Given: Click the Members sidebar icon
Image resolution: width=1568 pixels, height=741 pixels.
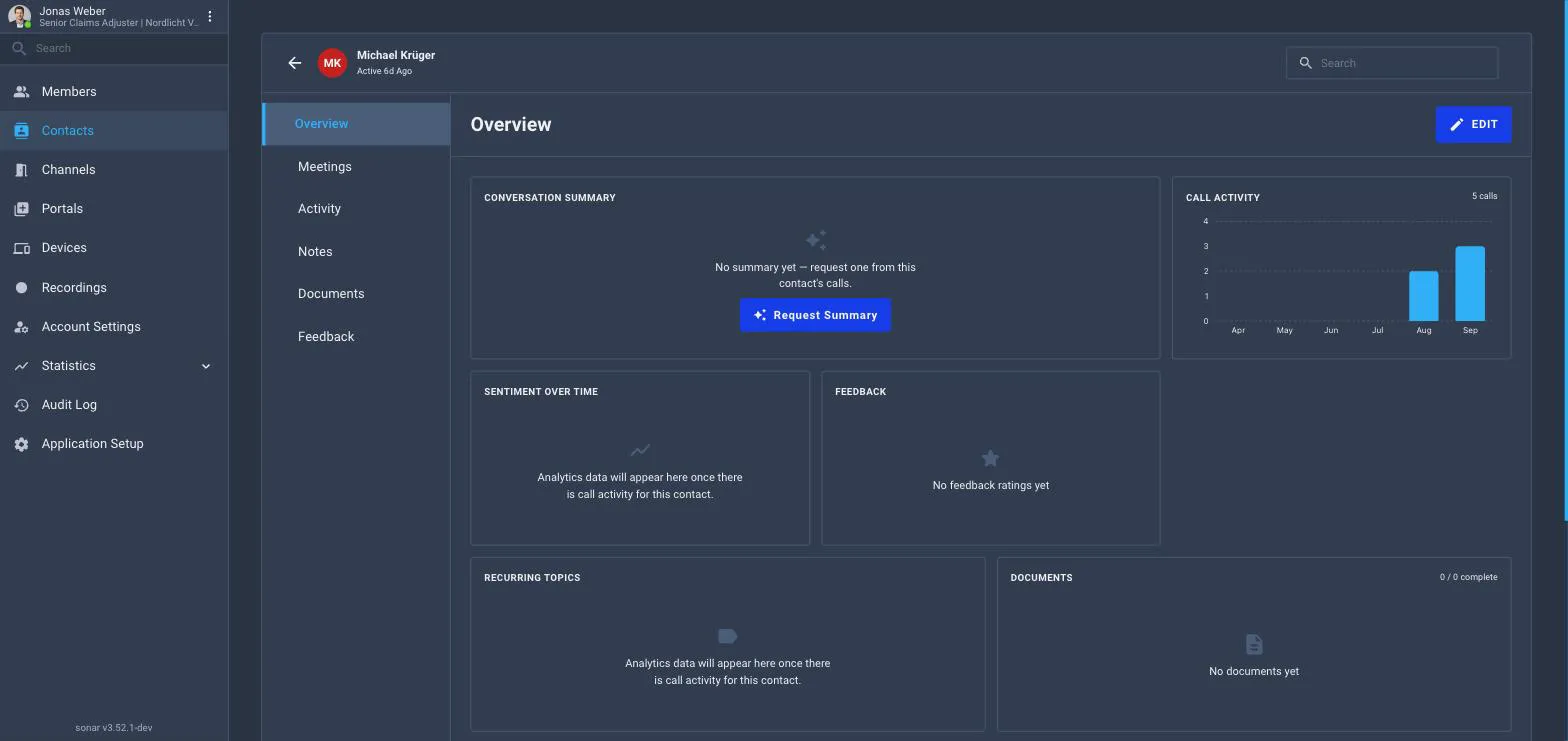Looking at the screenshot, I should point(21,92).
